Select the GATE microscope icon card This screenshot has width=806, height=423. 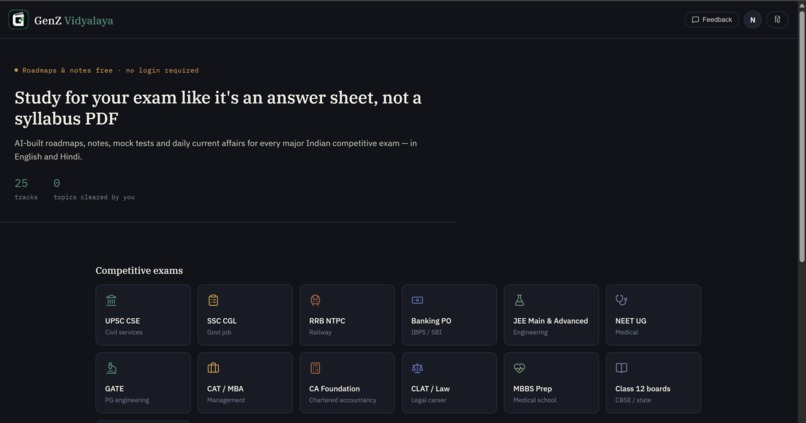[x=143, y=382]
